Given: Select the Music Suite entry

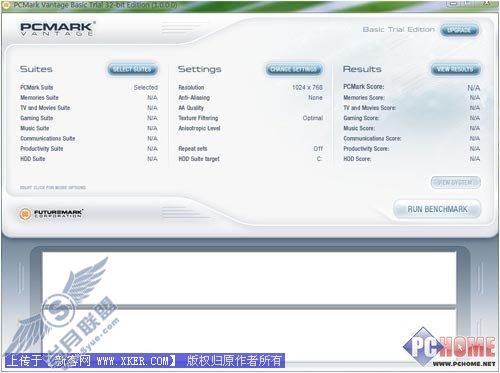Looking at the screenshot, I should (x=89, y=128).
